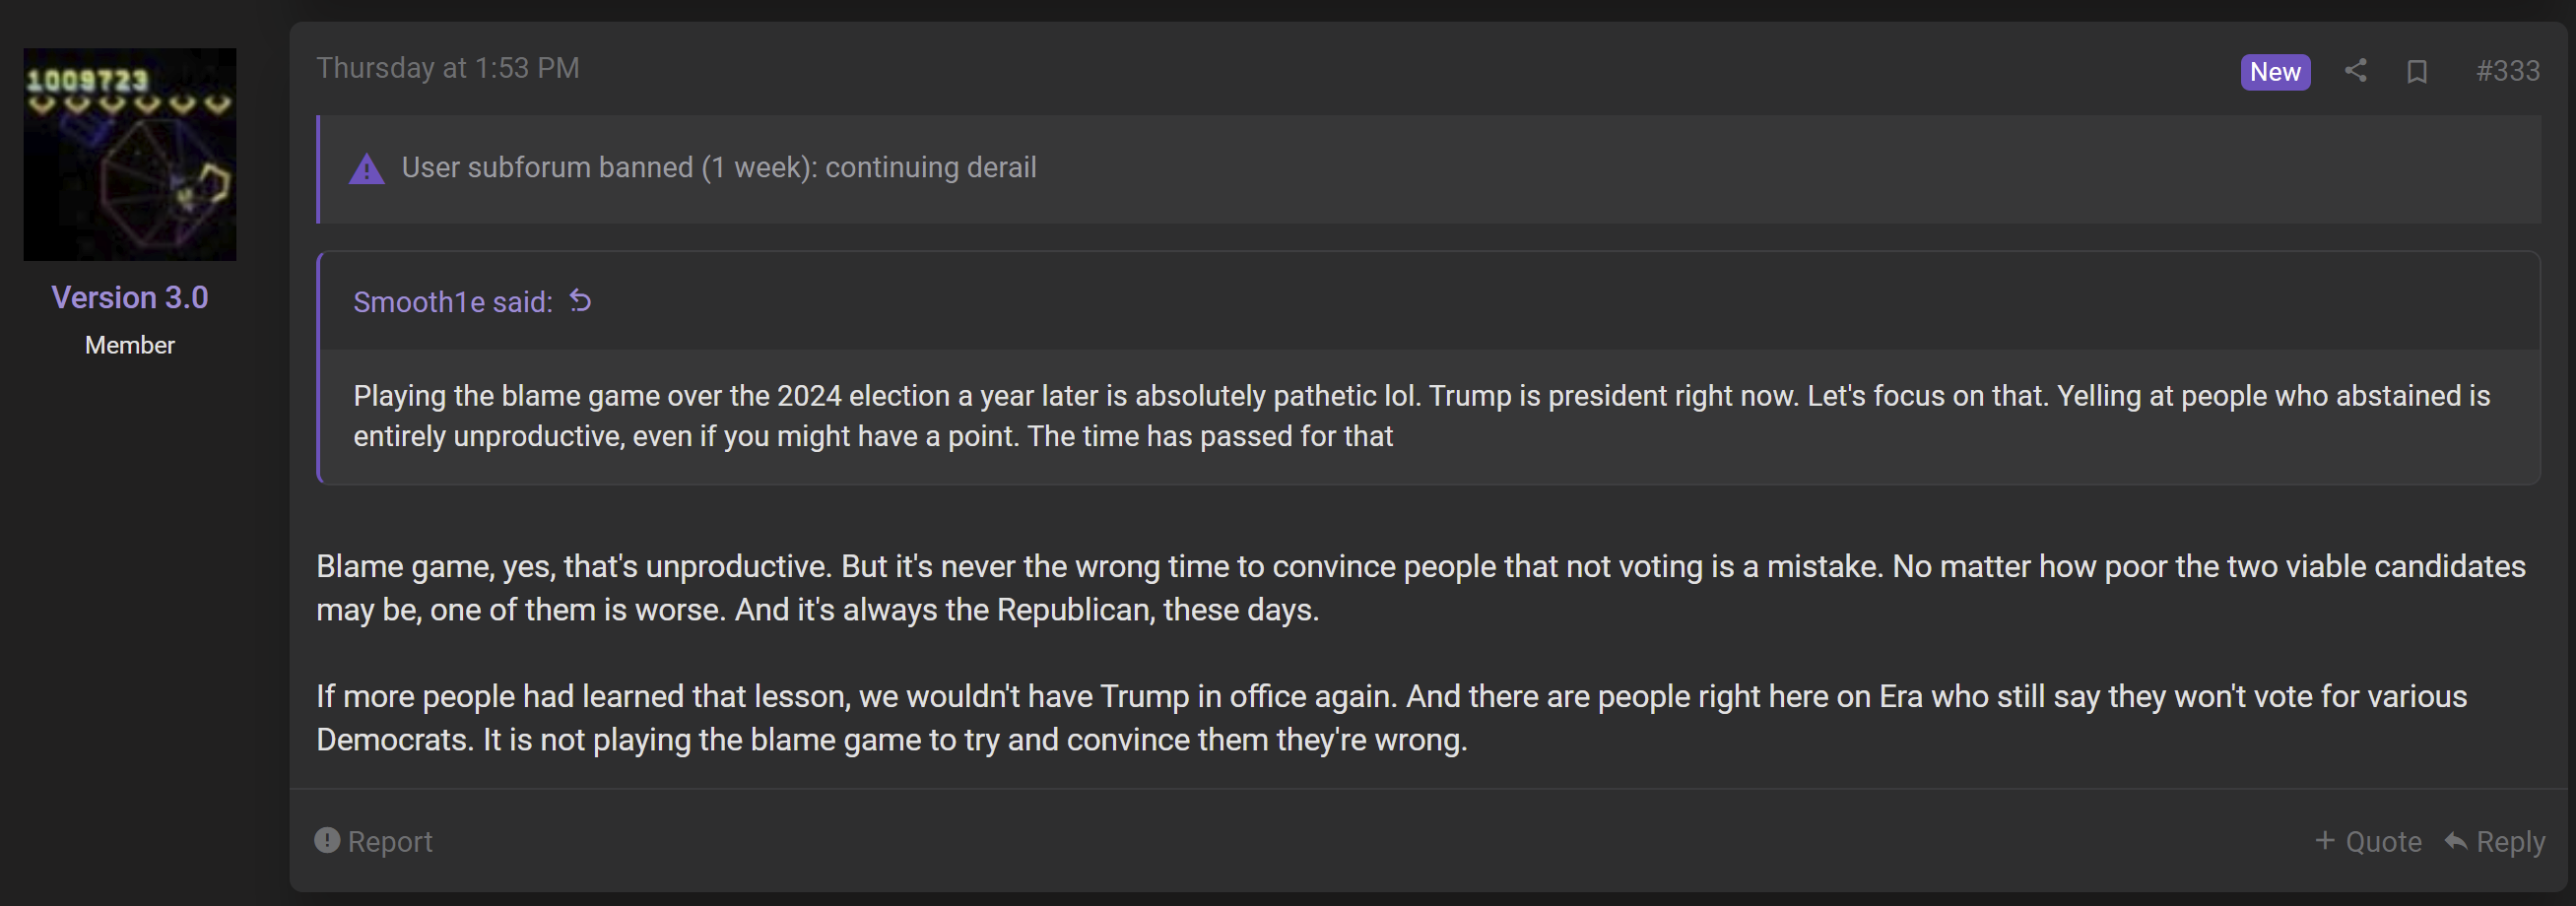Click the Thursday at 1:53 PM timestamp

pos(448,68)
